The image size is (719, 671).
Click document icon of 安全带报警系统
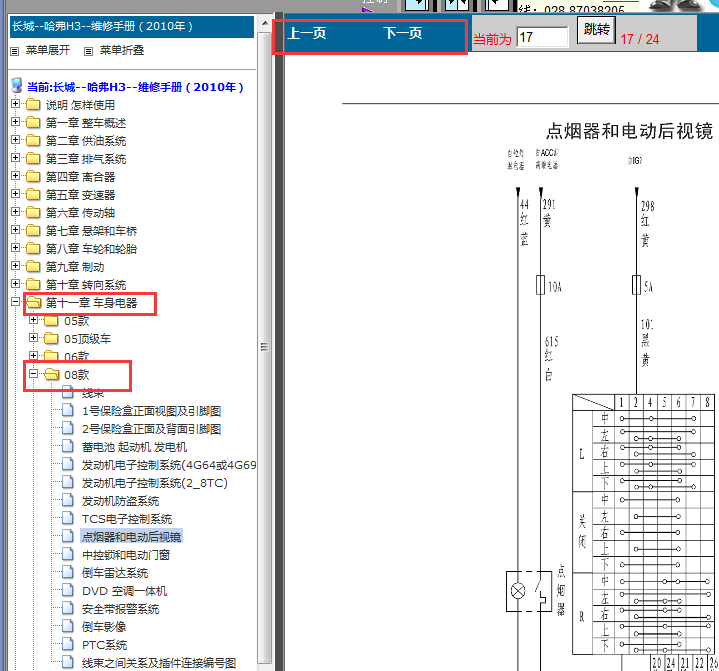click(68, 608)
